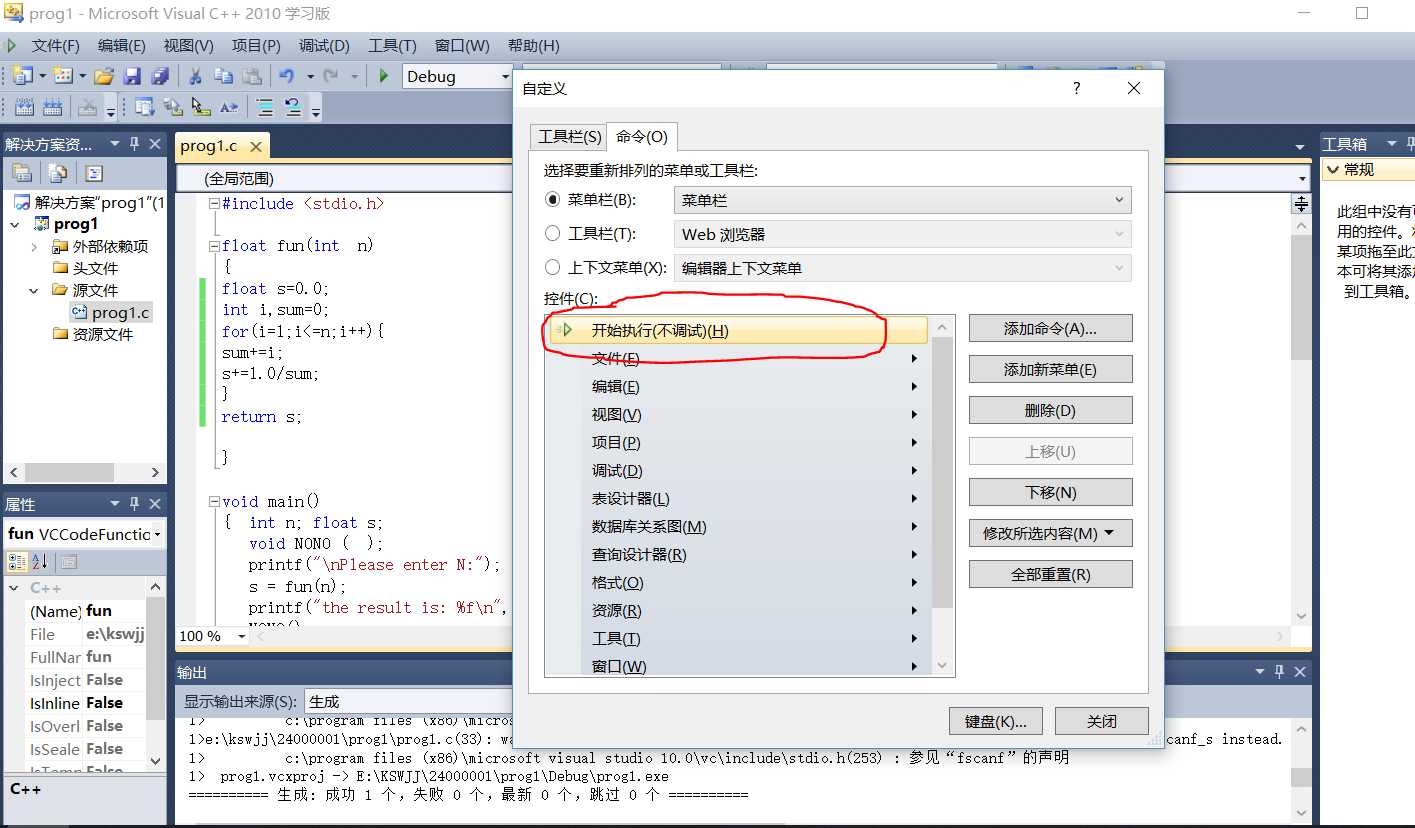Expand the 外部依赖项 tree node
The image size is (1415, 828).
[x=35, y=246]
